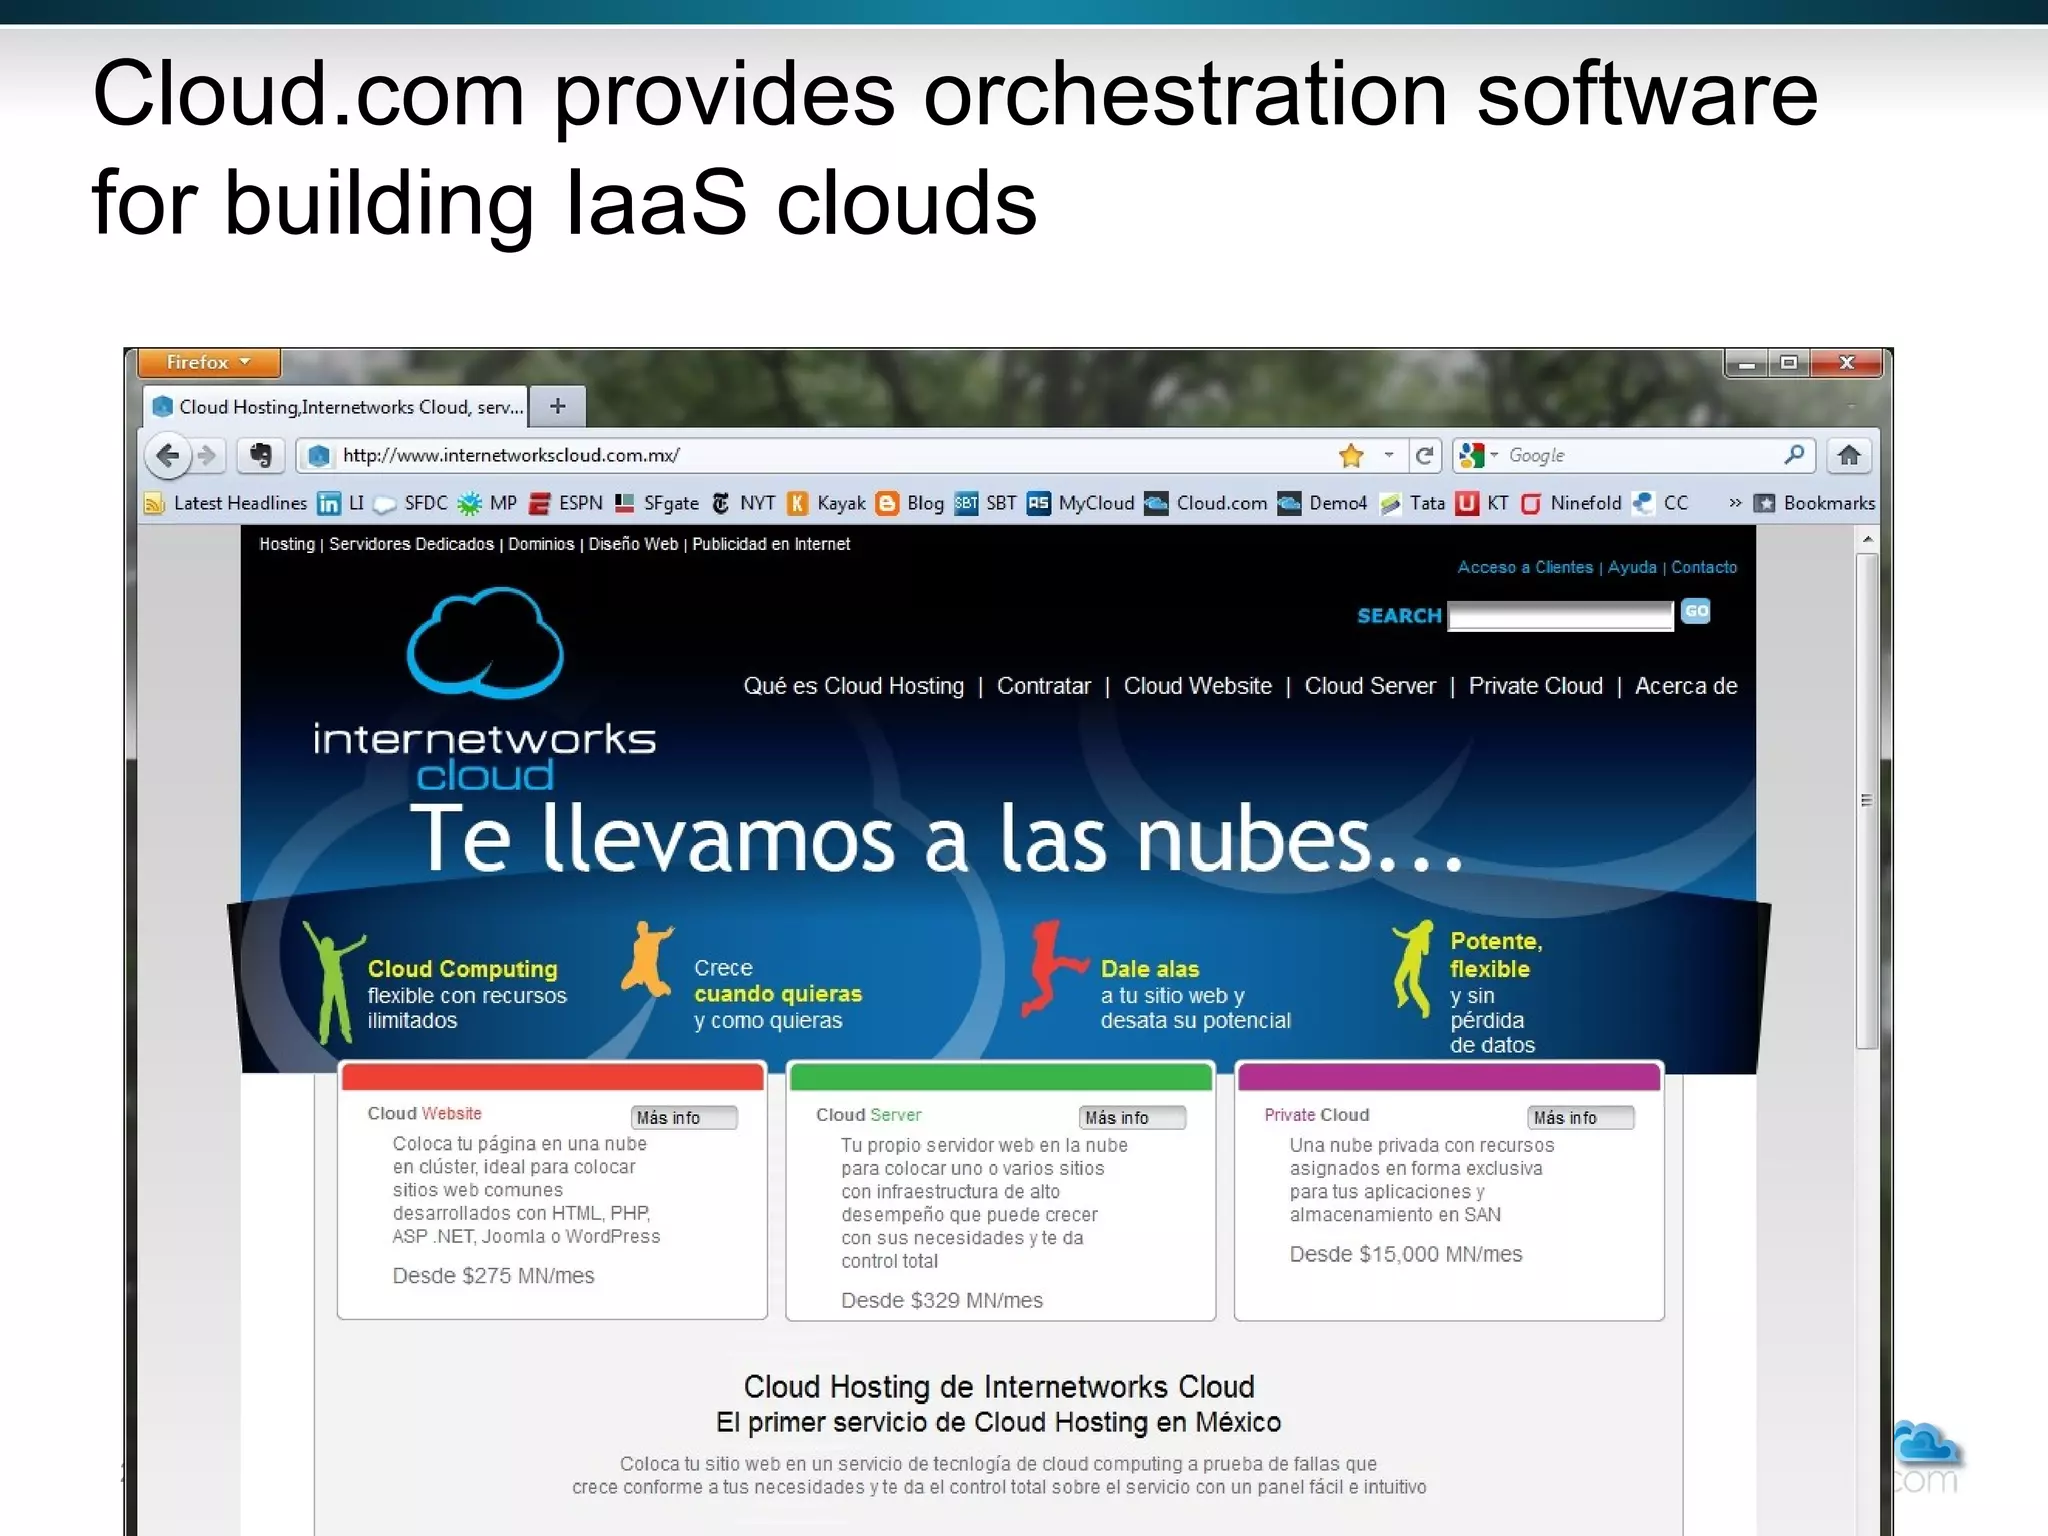Bookmark this page with the star icon

[x=1351, y=456]
